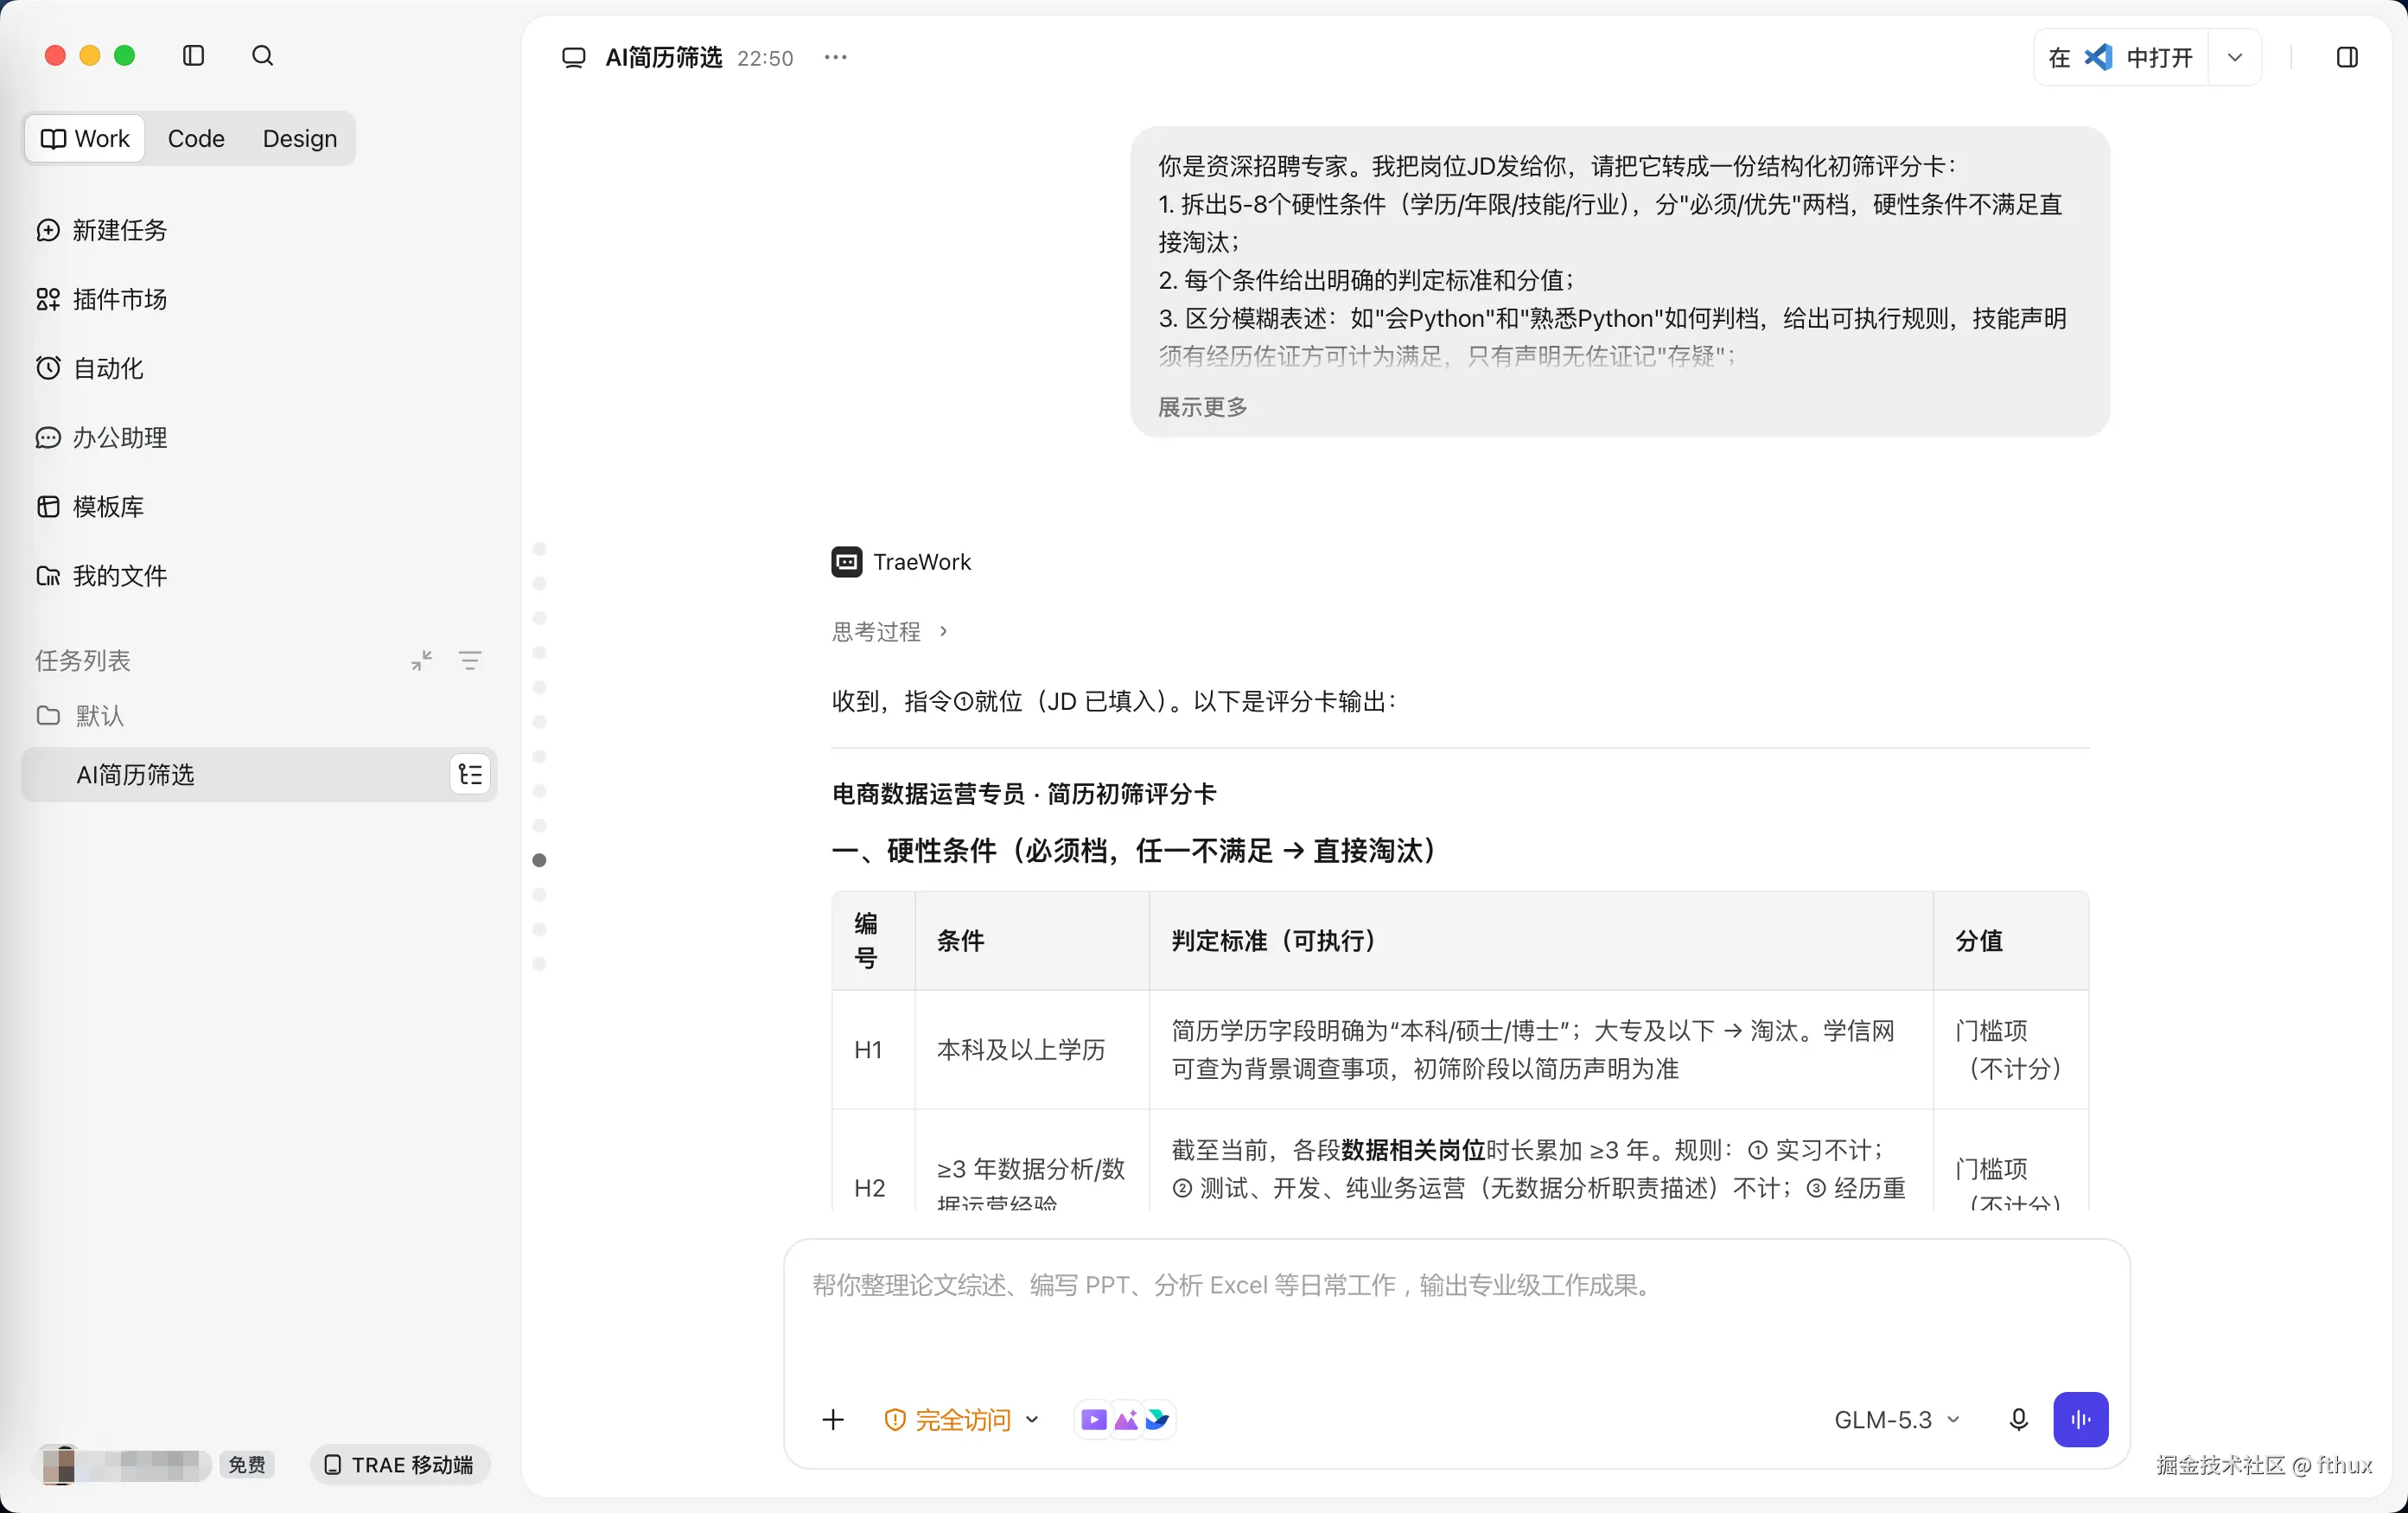
Task: Switch to the Work tab
Action: 86,138
